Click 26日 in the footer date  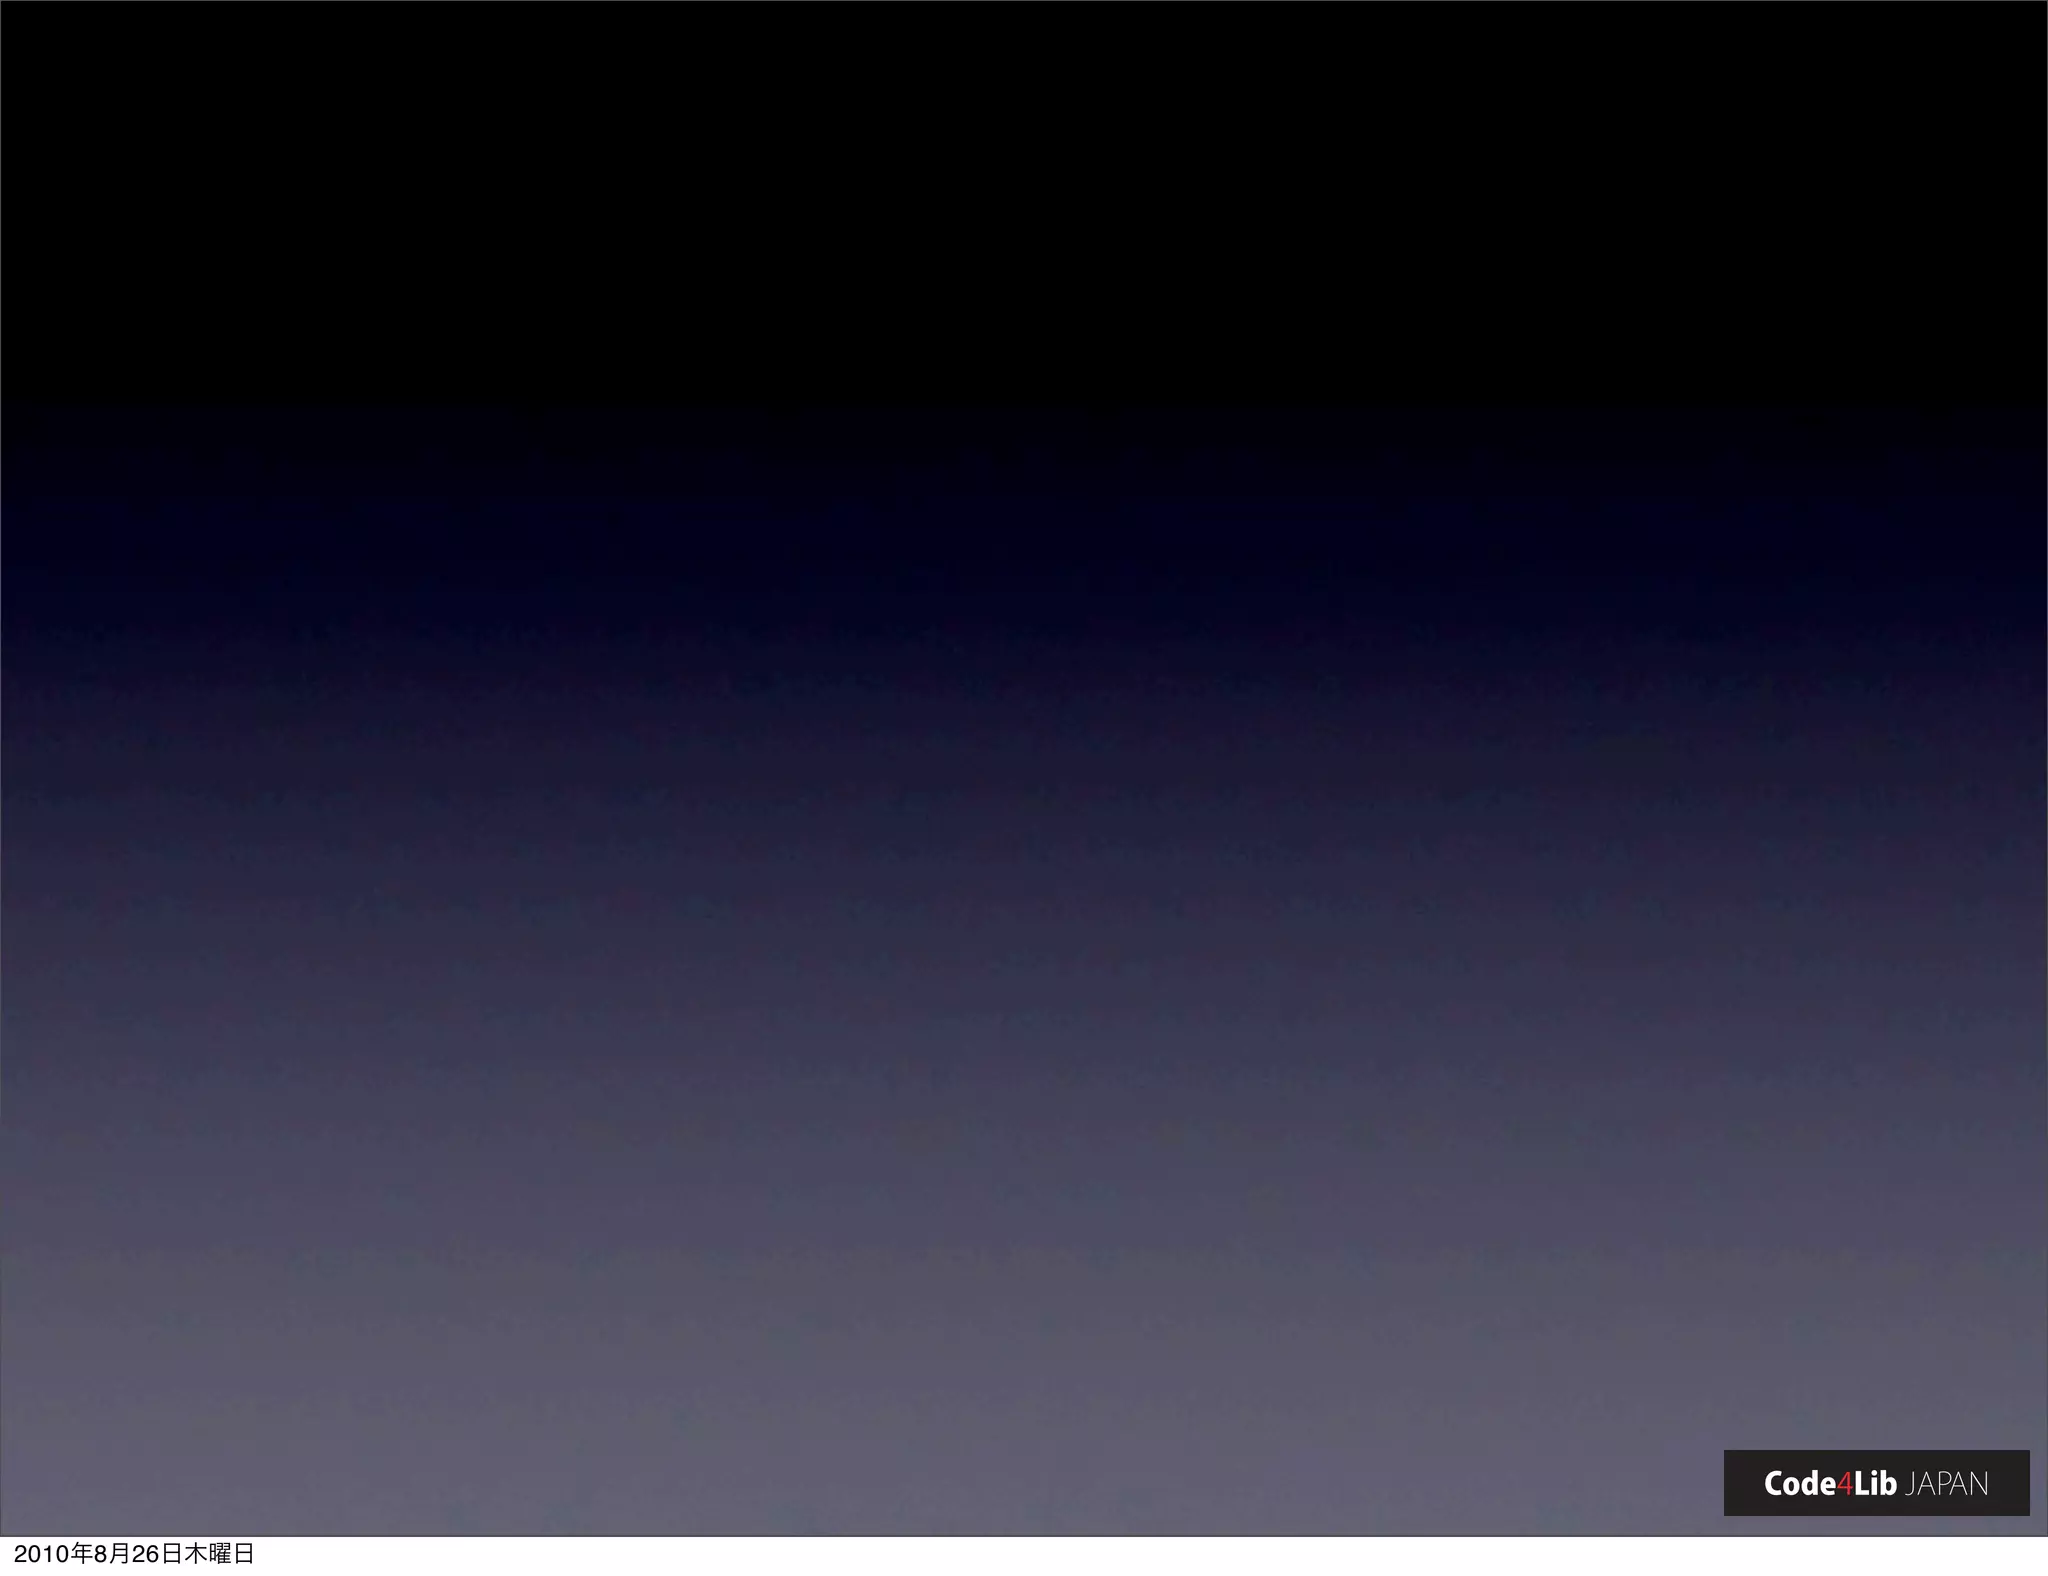point(157,1554)
